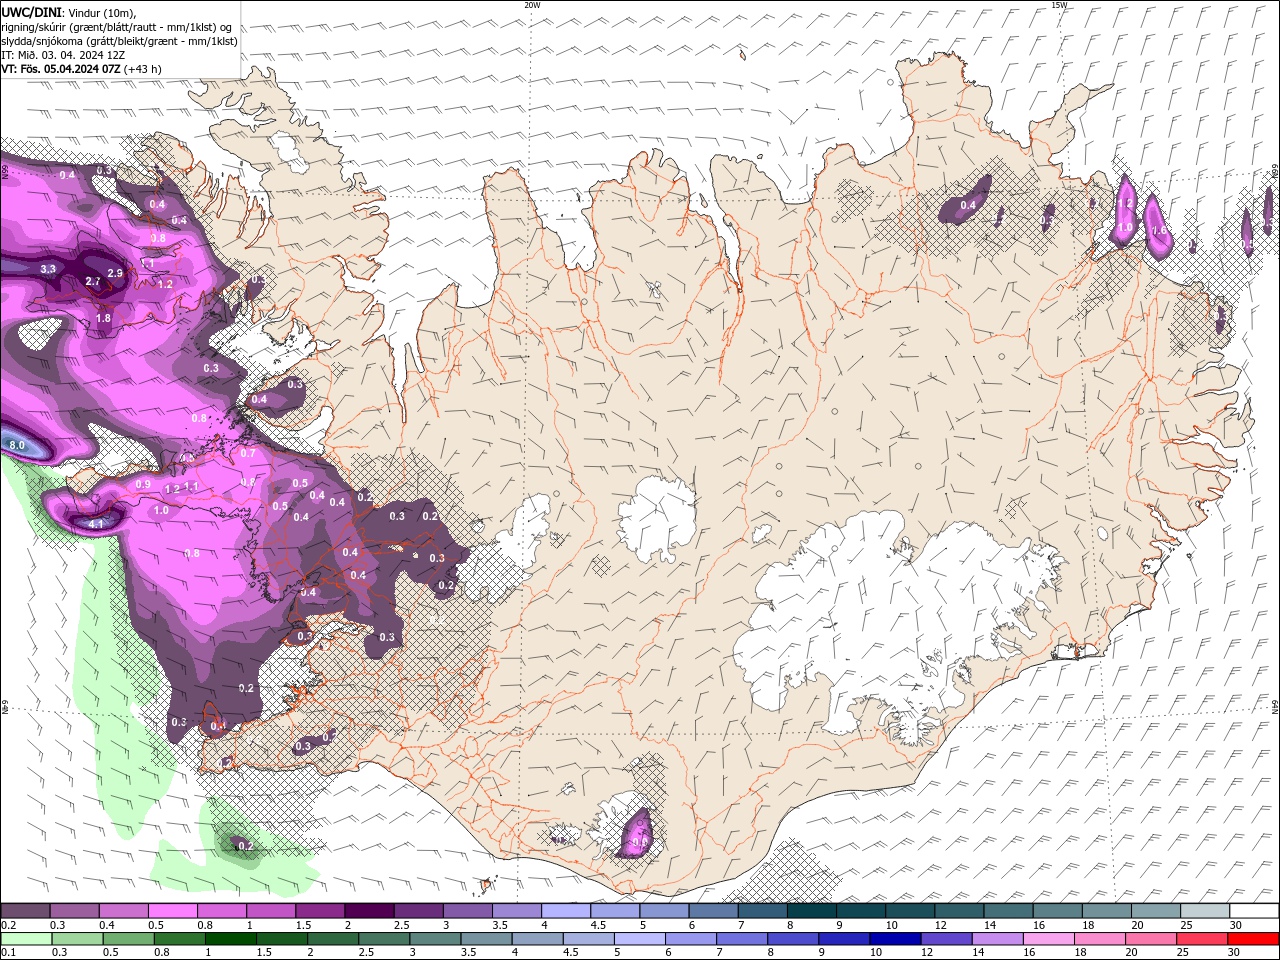The height and width of the screenshot is (960, 1280).
Task: Select the light green bottom-row swatch for 0.1–0.3
Action: pos(26,939)
